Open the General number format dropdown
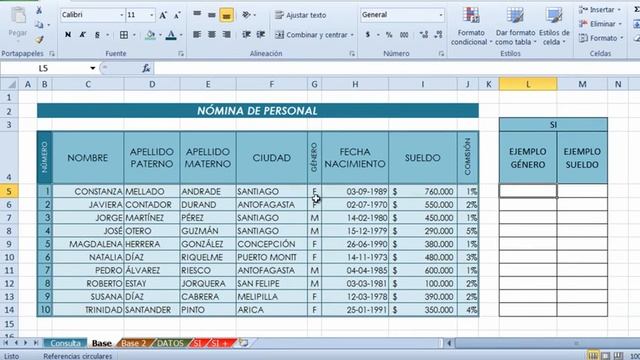This screenshot has width=640, height=360. click(441, 15)
